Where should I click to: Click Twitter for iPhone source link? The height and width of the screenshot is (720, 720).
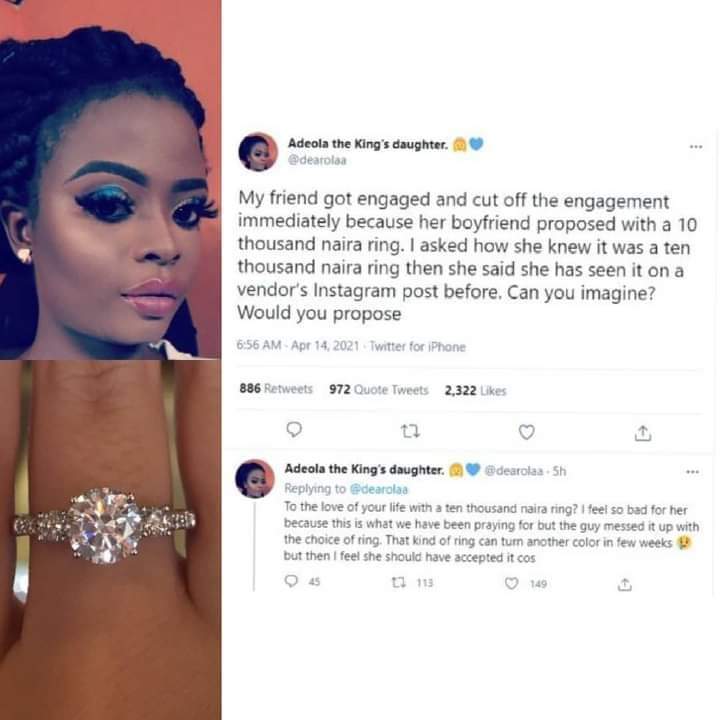point(417,346)
